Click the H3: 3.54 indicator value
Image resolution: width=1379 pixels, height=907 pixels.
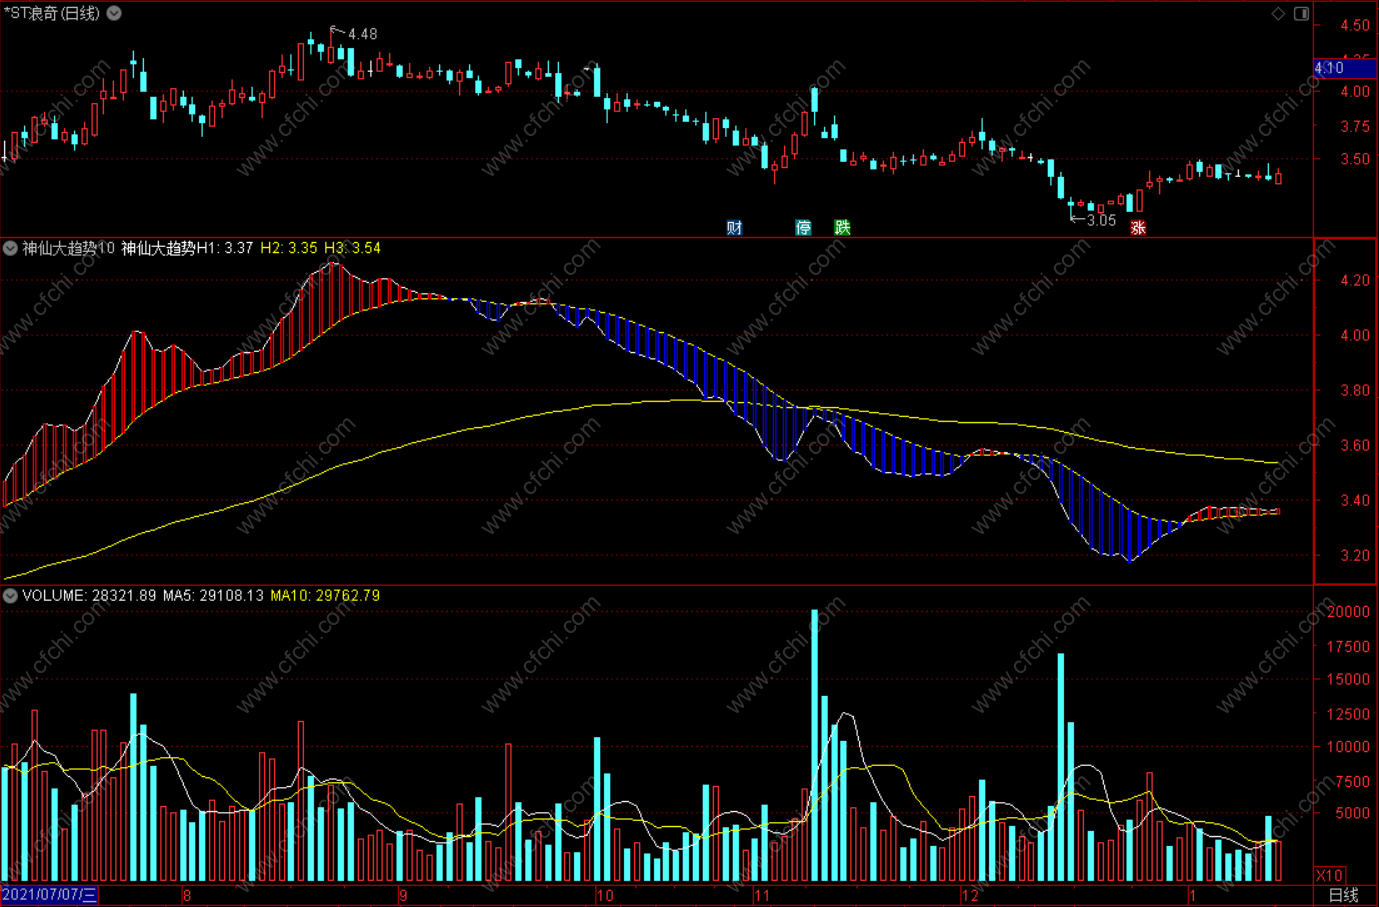click(352, 248)
